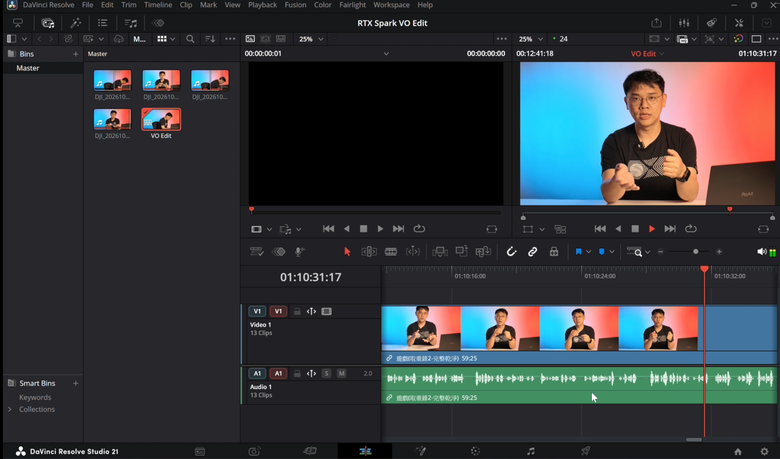Open source viewer 25% zoom dropdown
The image size is (780, 459).
pos(311,39)
